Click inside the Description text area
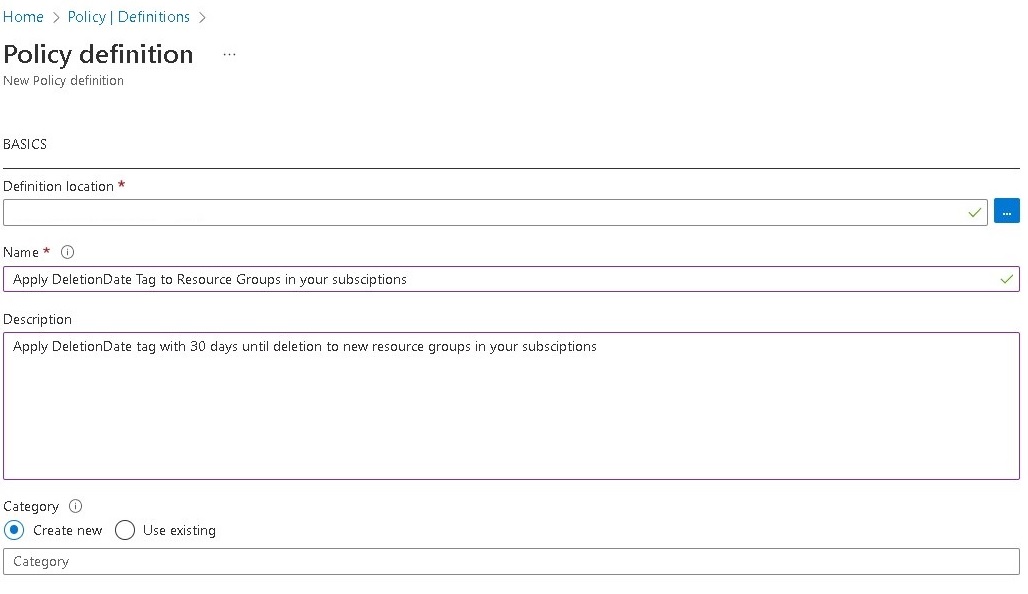Viewport: 1028px width, 594px height. pos(510,410)
